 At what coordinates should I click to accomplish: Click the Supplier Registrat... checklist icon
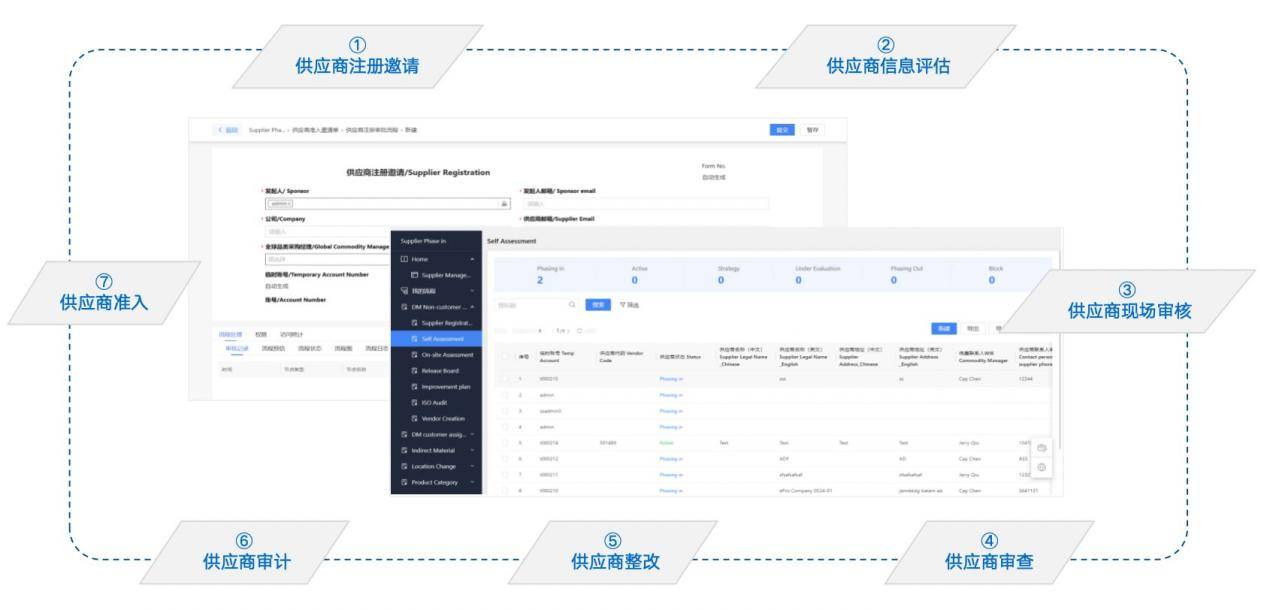tap(414, 323)
